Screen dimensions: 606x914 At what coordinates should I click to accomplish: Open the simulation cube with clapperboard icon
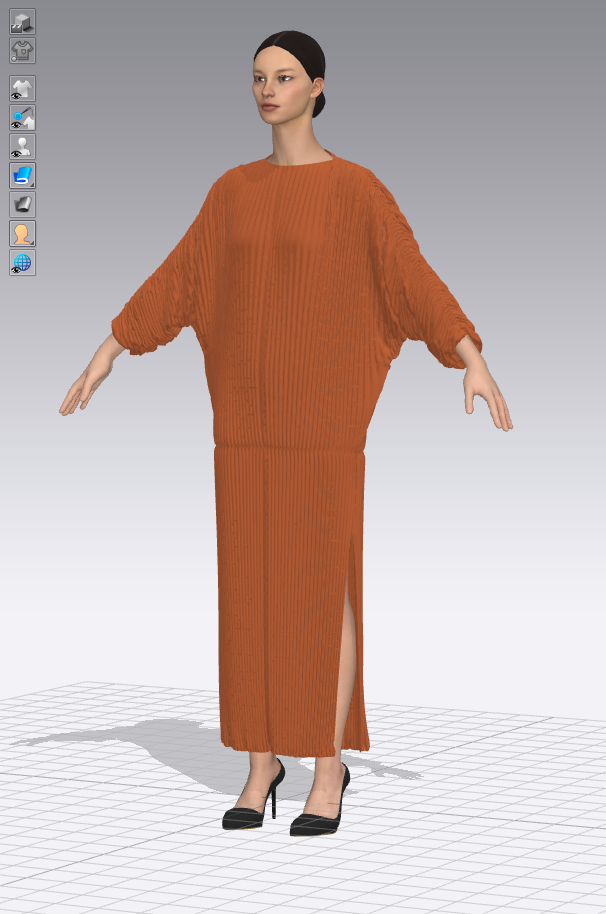tap(22, 22)
